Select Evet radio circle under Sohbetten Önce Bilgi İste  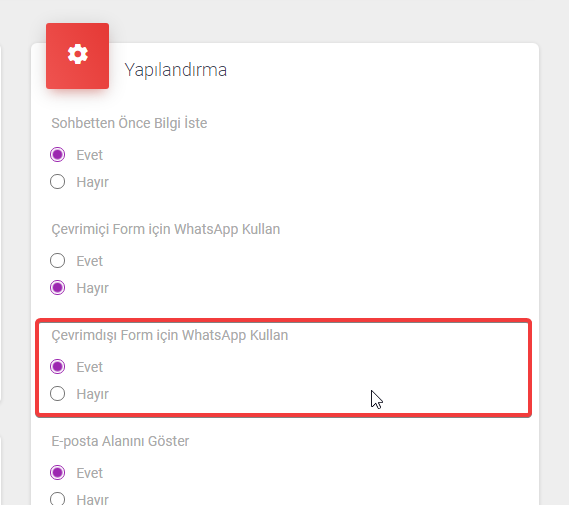(x=58, y=155)
